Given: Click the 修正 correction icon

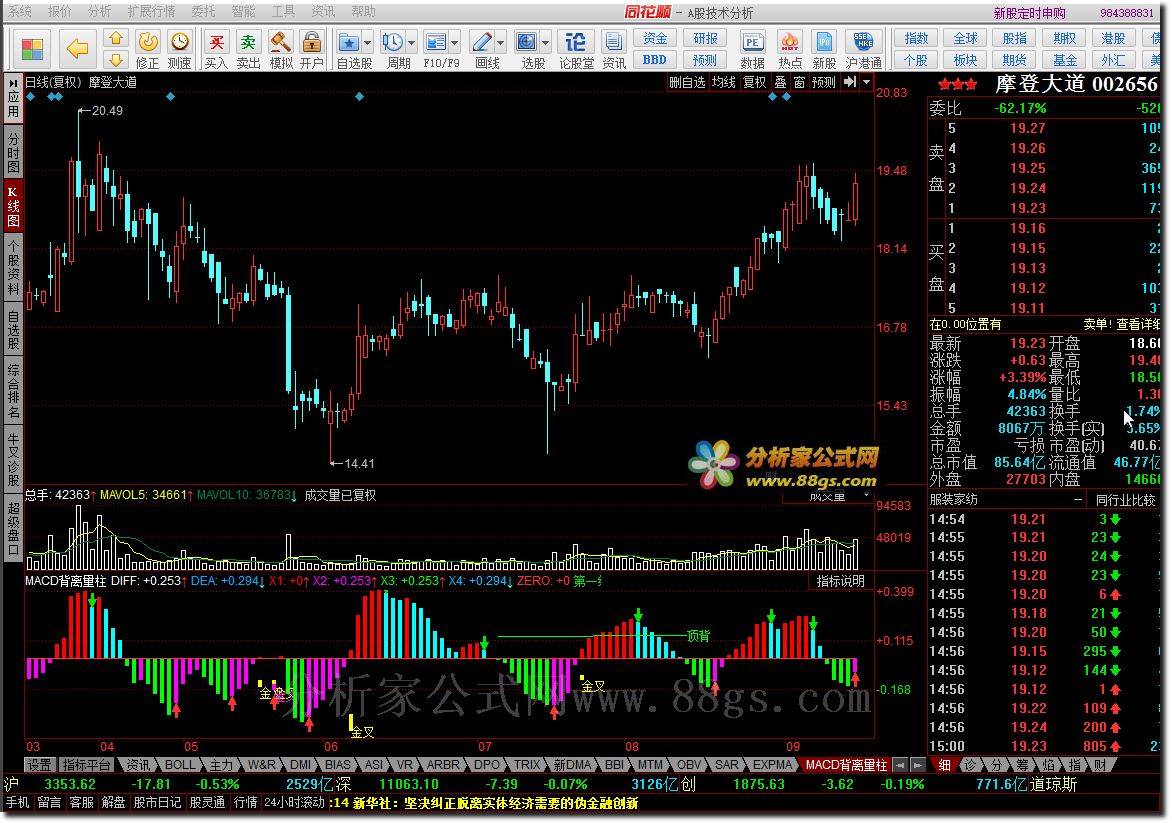Looking at the screenshot, I should click(147, 50).
